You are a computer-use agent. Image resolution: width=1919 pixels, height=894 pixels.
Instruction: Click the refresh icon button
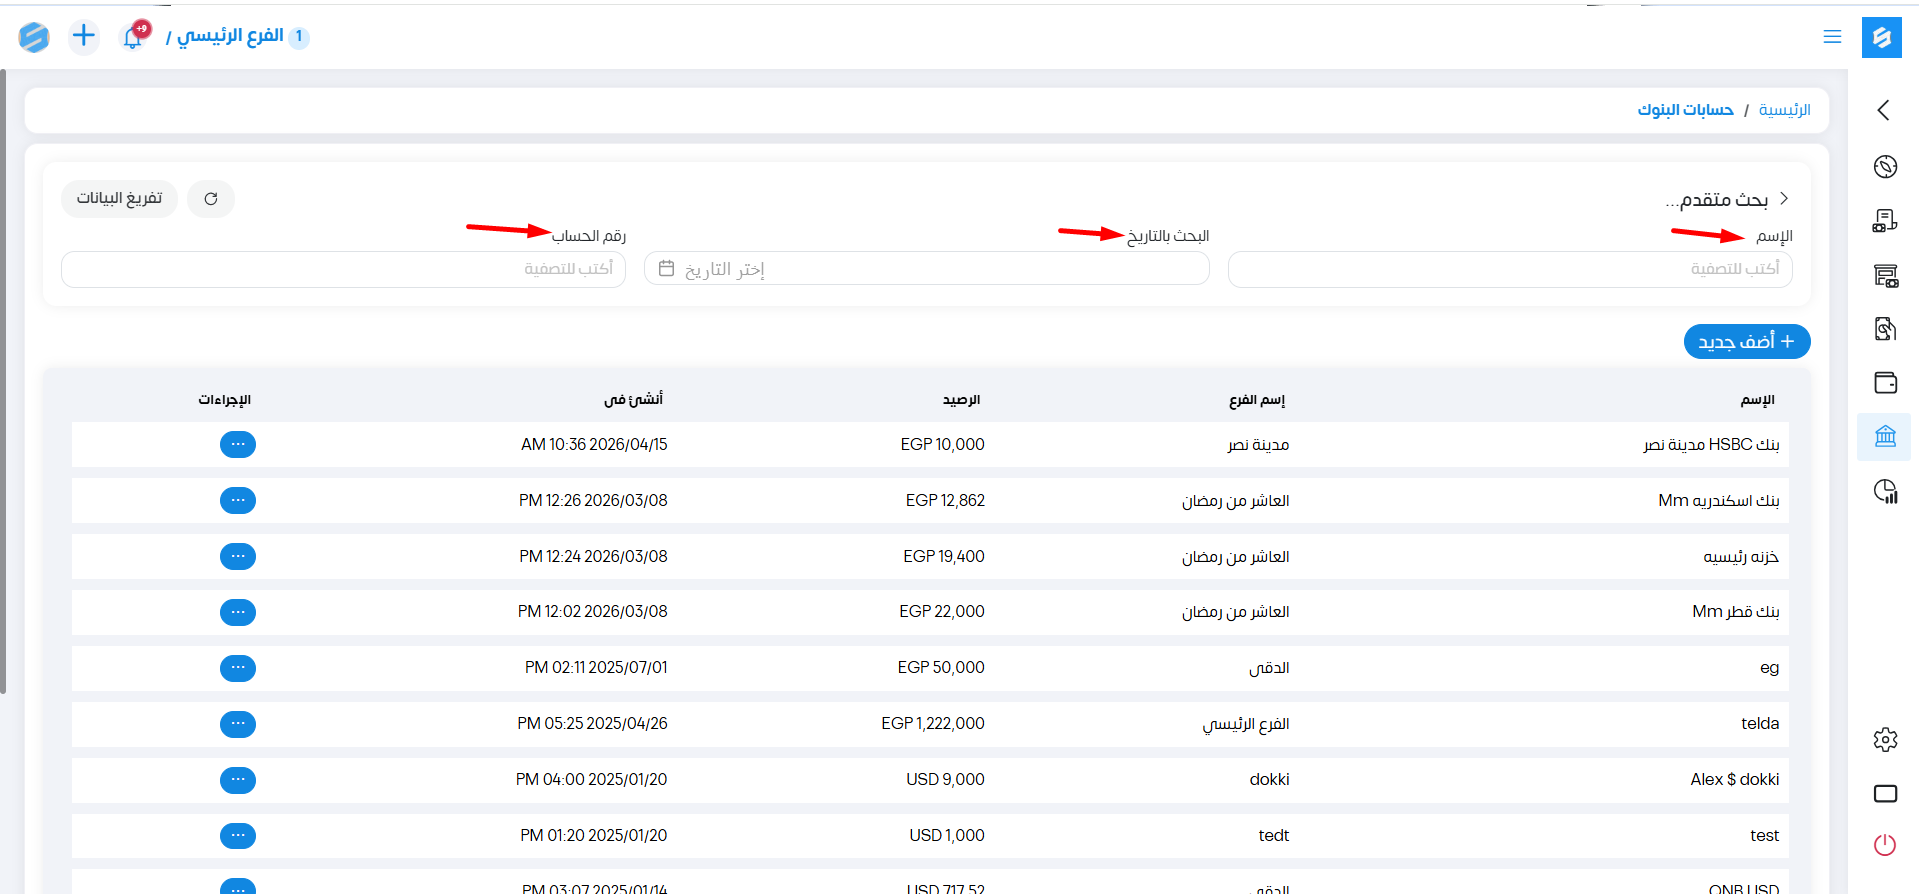click(x=211, y=199)
